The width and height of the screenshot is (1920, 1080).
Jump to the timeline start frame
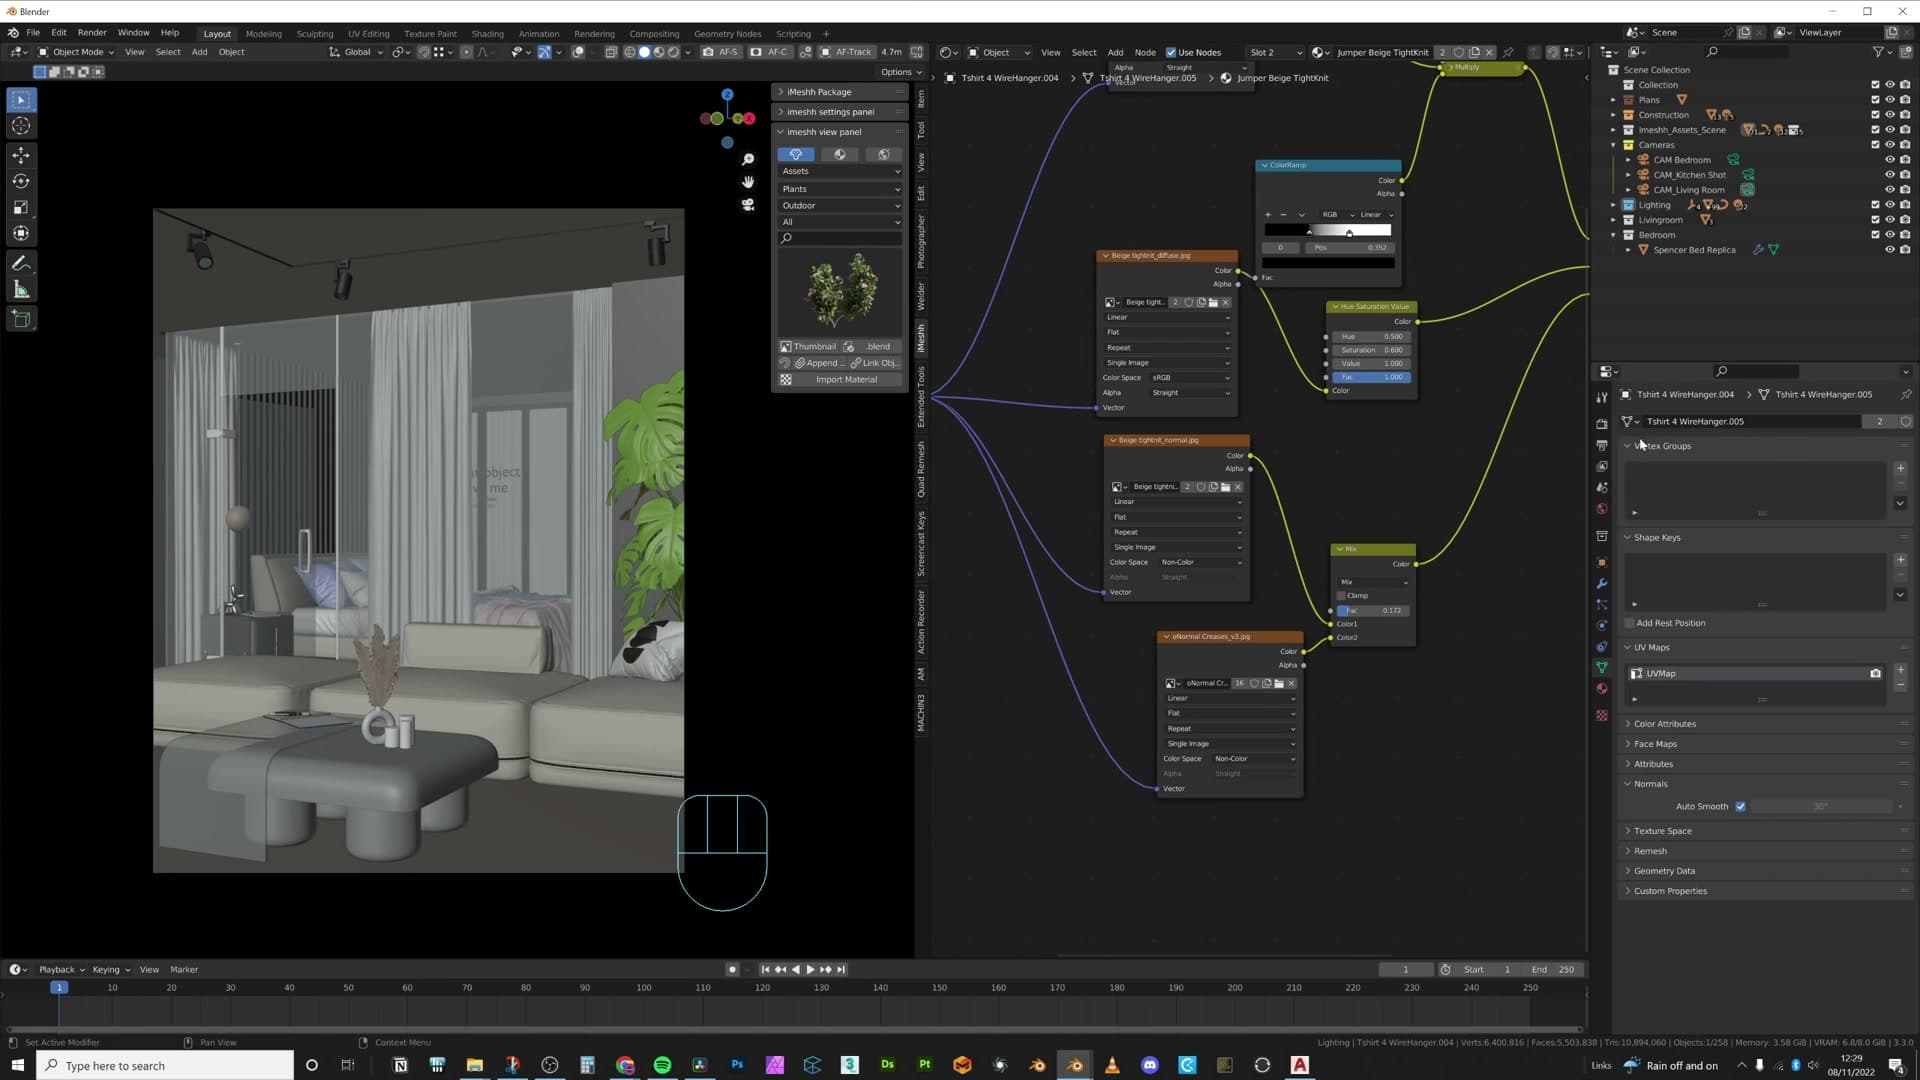click(766, 970)
